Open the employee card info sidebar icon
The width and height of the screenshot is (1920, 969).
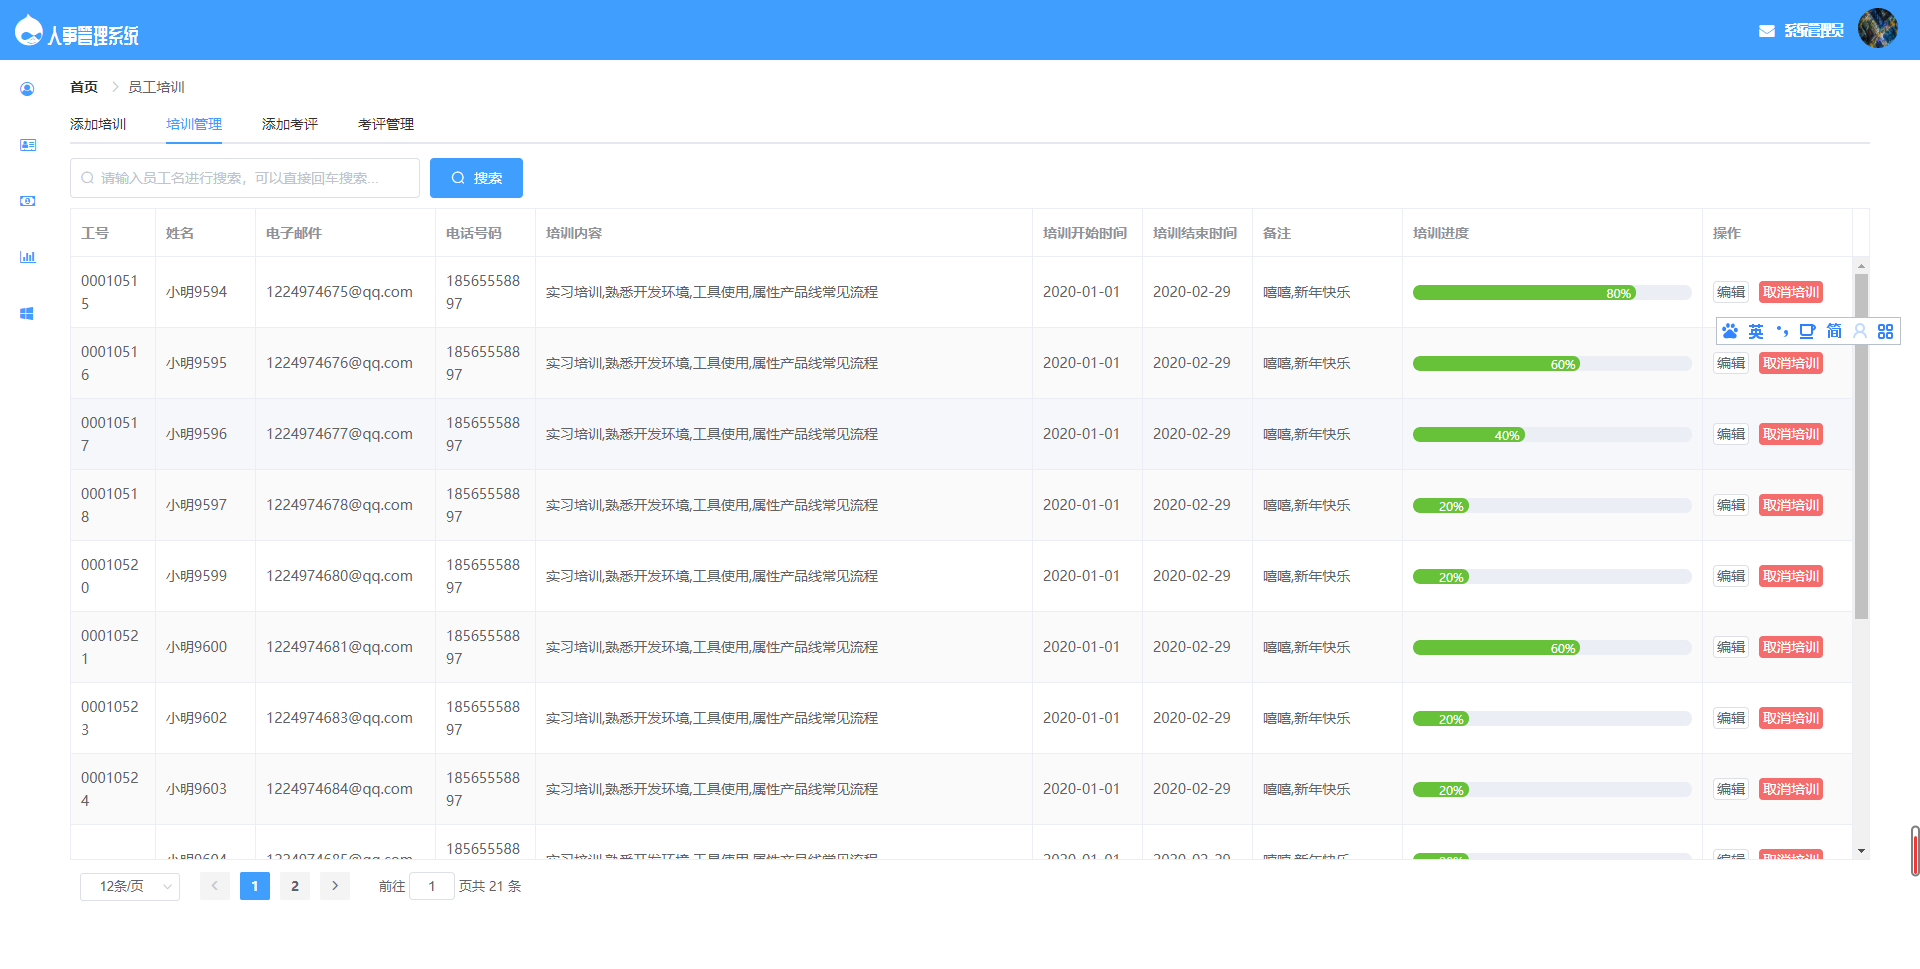point(27,144)
